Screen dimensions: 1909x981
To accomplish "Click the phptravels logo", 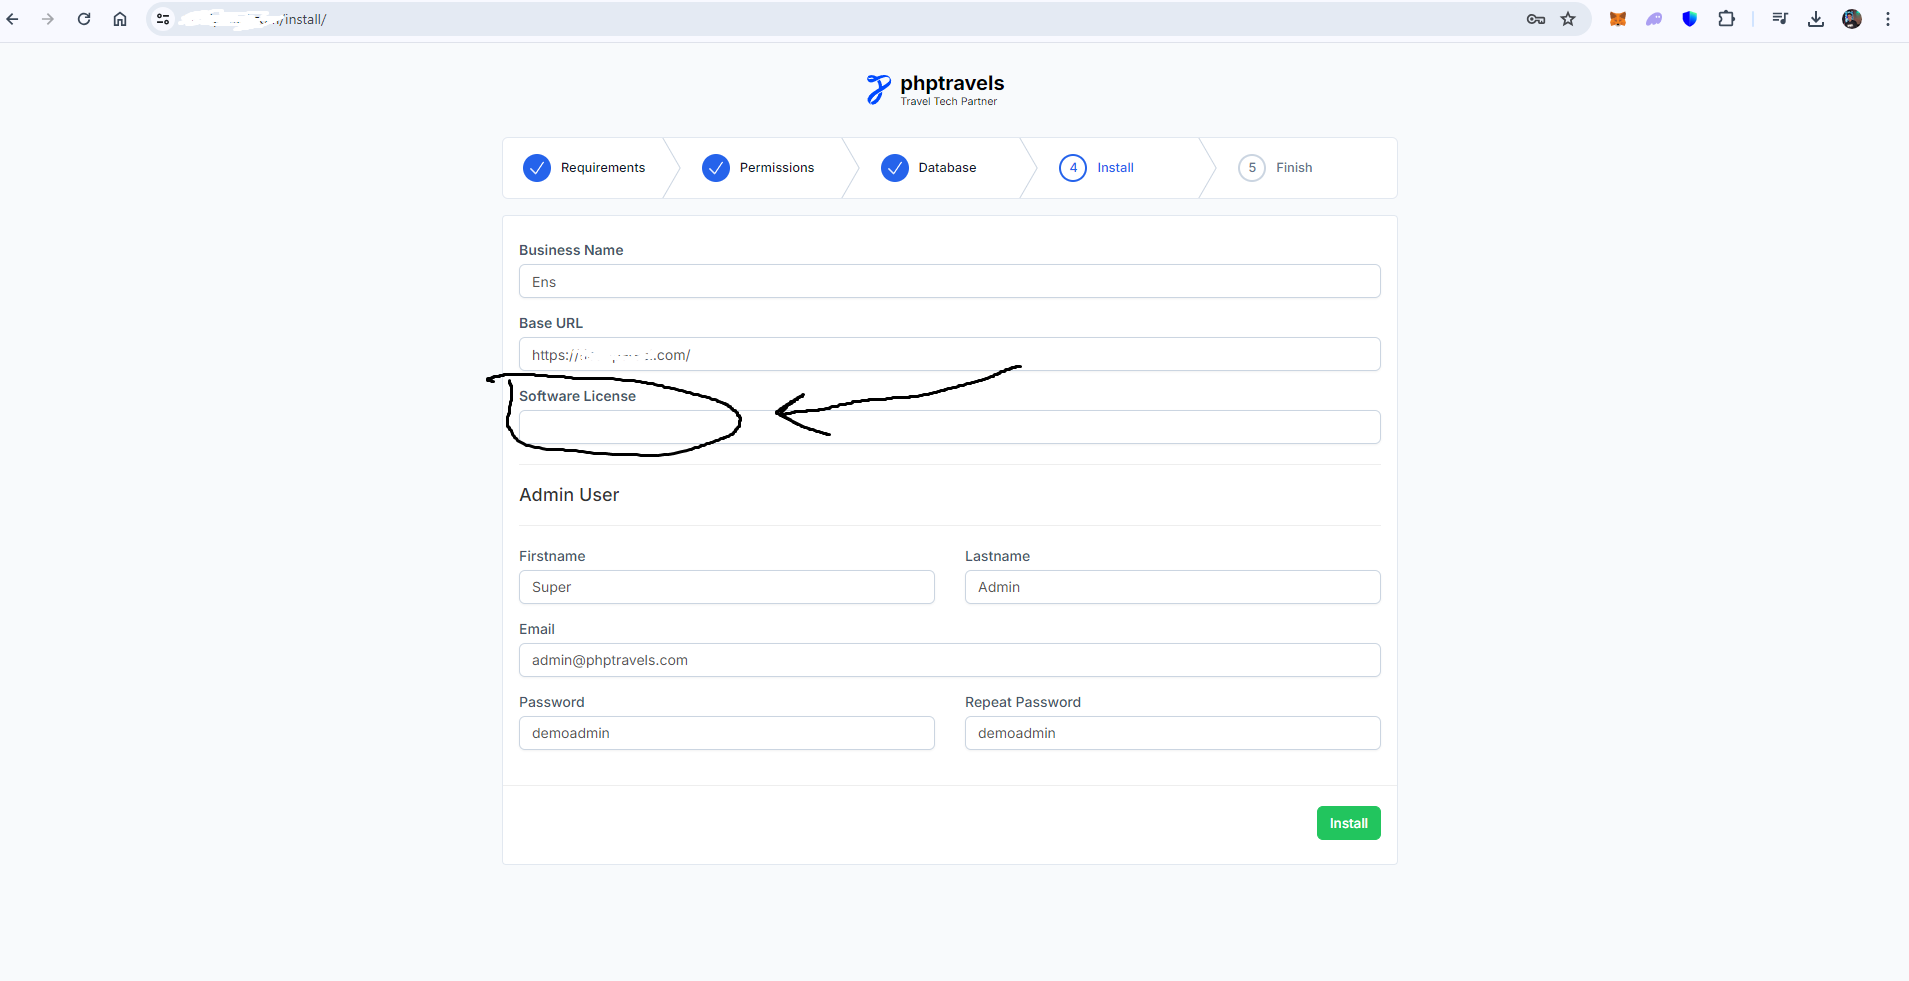I will [935, 89].
